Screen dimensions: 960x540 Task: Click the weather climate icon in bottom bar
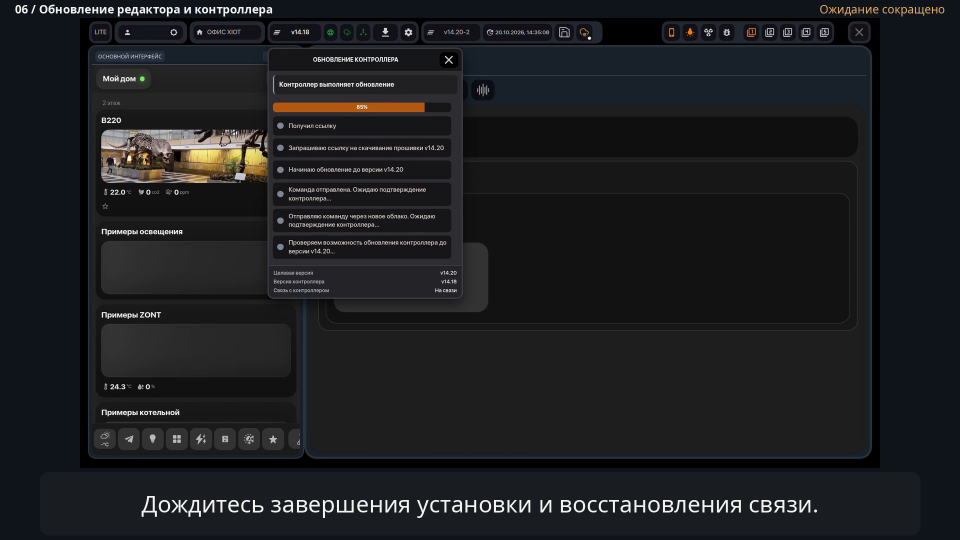coord(105,439)
